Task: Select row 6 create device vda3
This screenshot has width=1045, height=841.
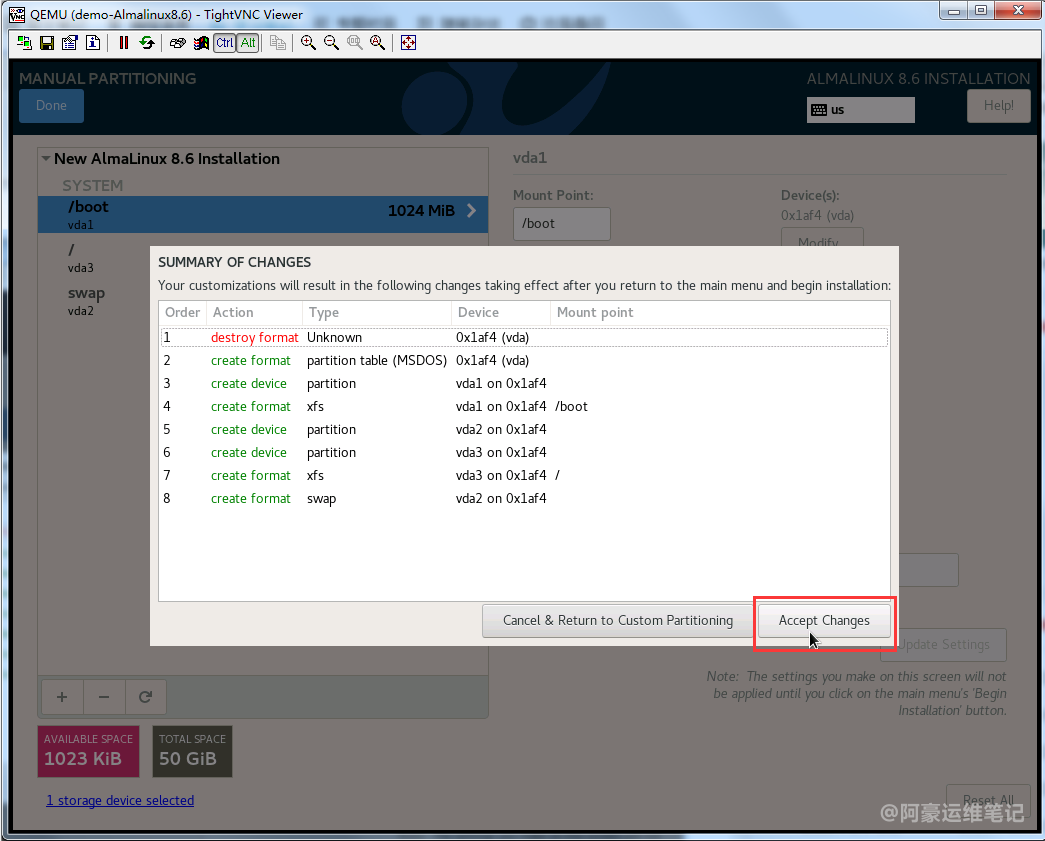Action: tap(524, 452)
